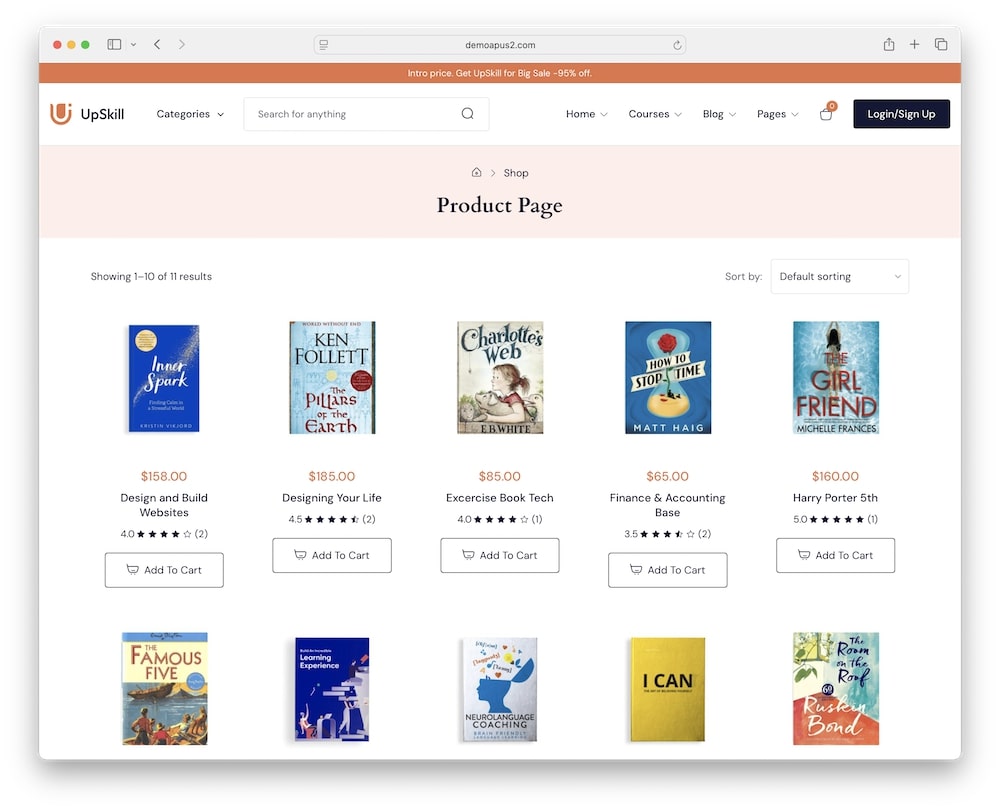Open The Room on the Roof cover
This screenshot has height=811, width=1000.
tap(835, 689)
